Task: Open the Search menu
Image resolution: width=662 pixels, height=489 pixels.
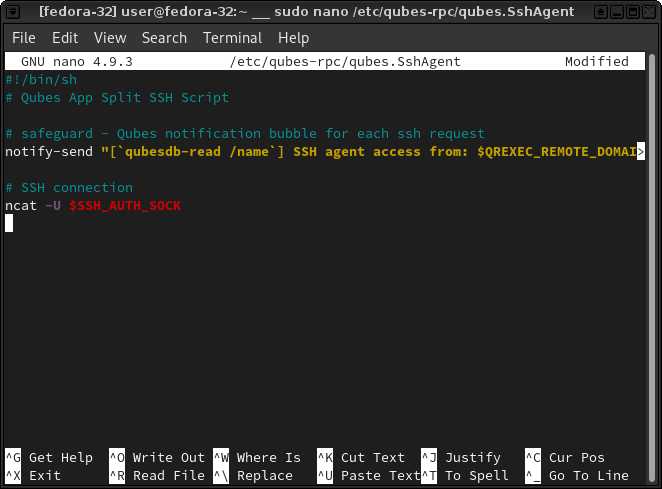Action: [164, 38]
